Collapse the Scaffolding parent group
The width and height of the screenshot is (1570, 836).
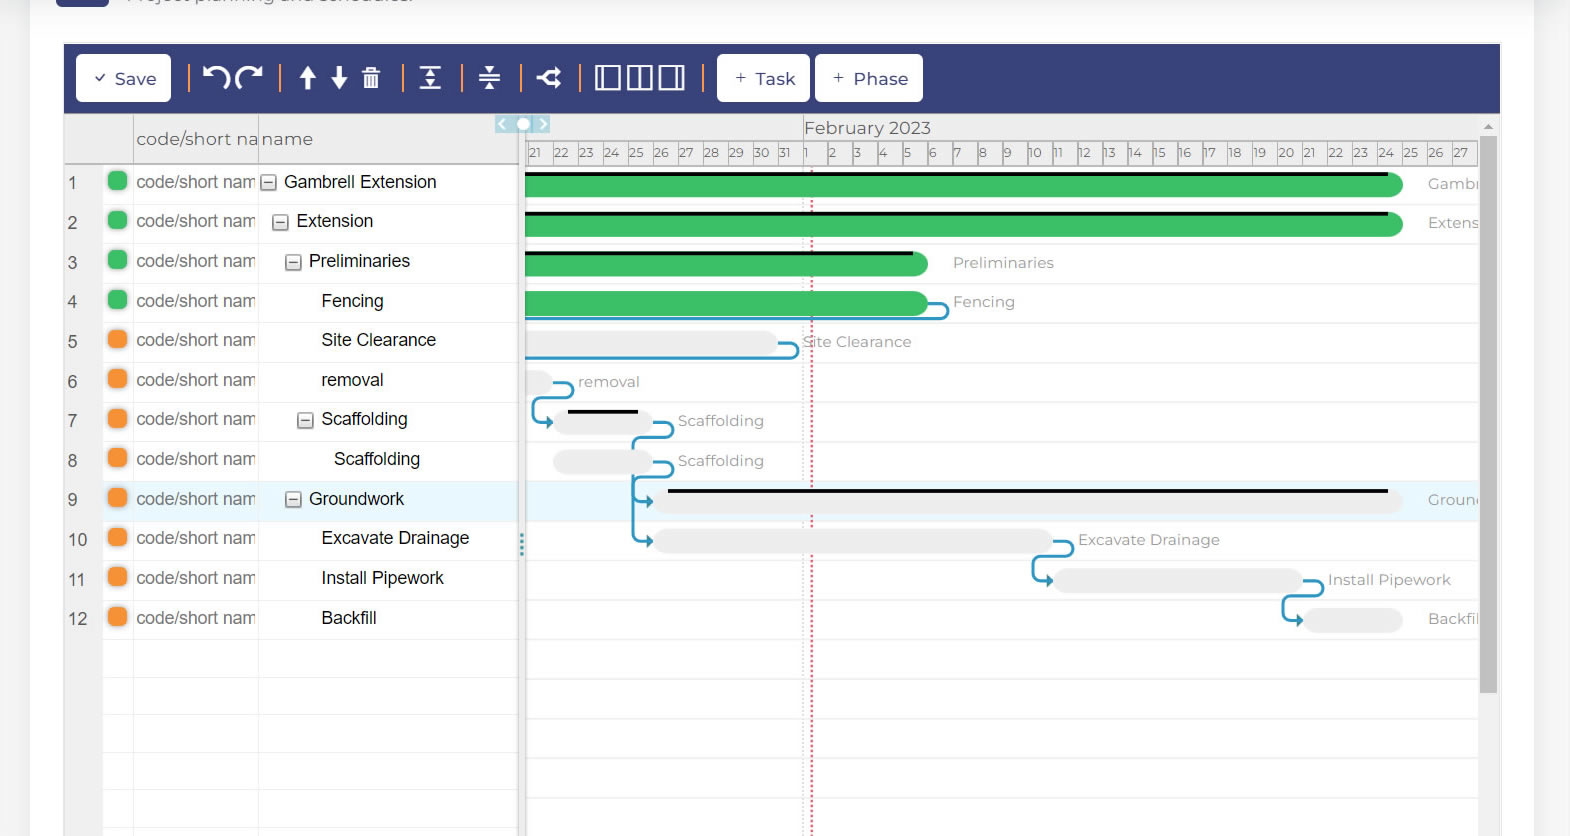pos(305,420)
